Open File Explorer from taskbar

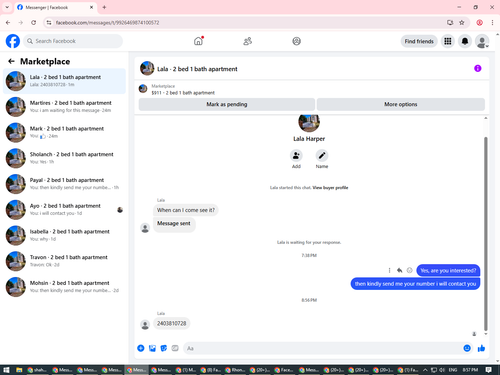(19, 370)
